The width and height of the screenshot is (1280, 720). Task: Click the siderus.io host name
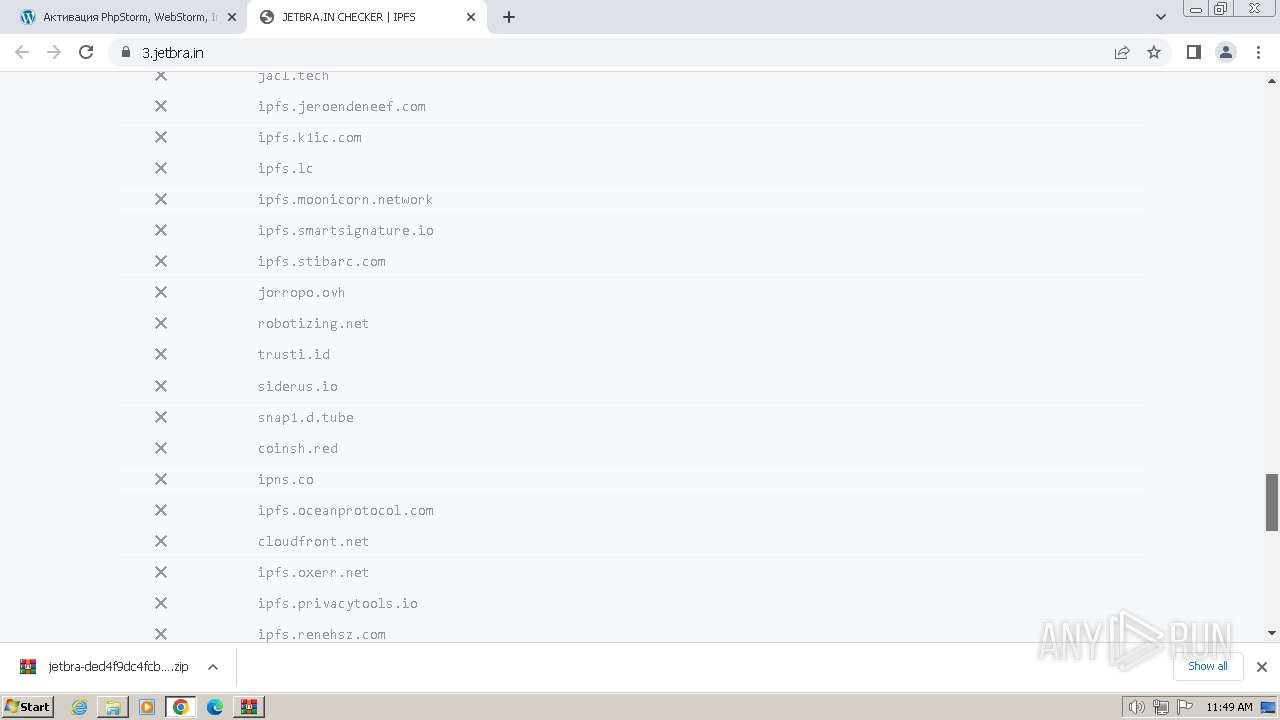click(x=297, y=386)
